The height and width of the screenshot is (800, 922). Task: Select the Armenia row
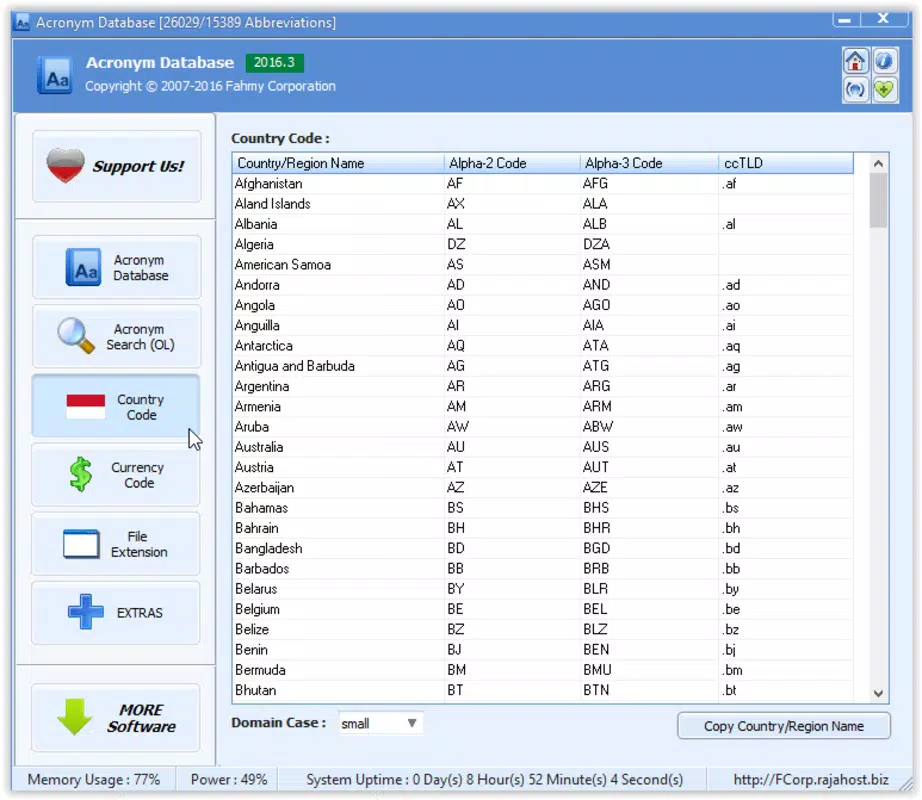543,407
